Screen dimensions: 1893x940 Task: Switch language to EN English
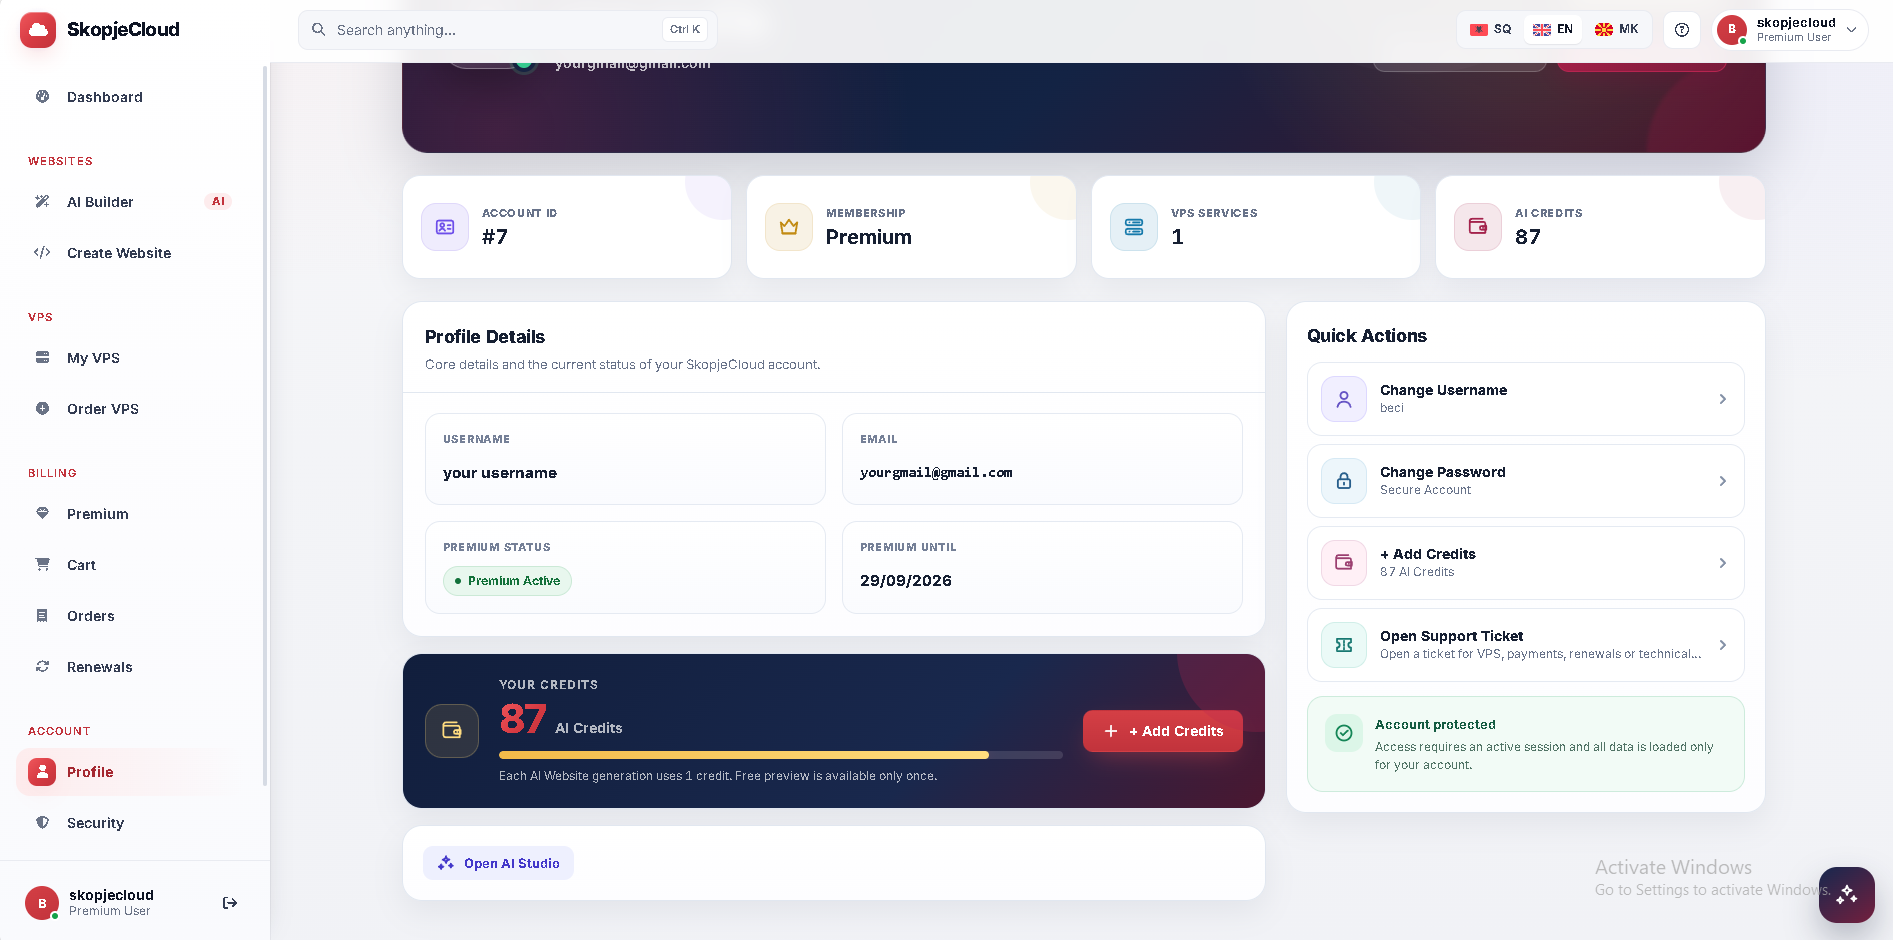1553,30
